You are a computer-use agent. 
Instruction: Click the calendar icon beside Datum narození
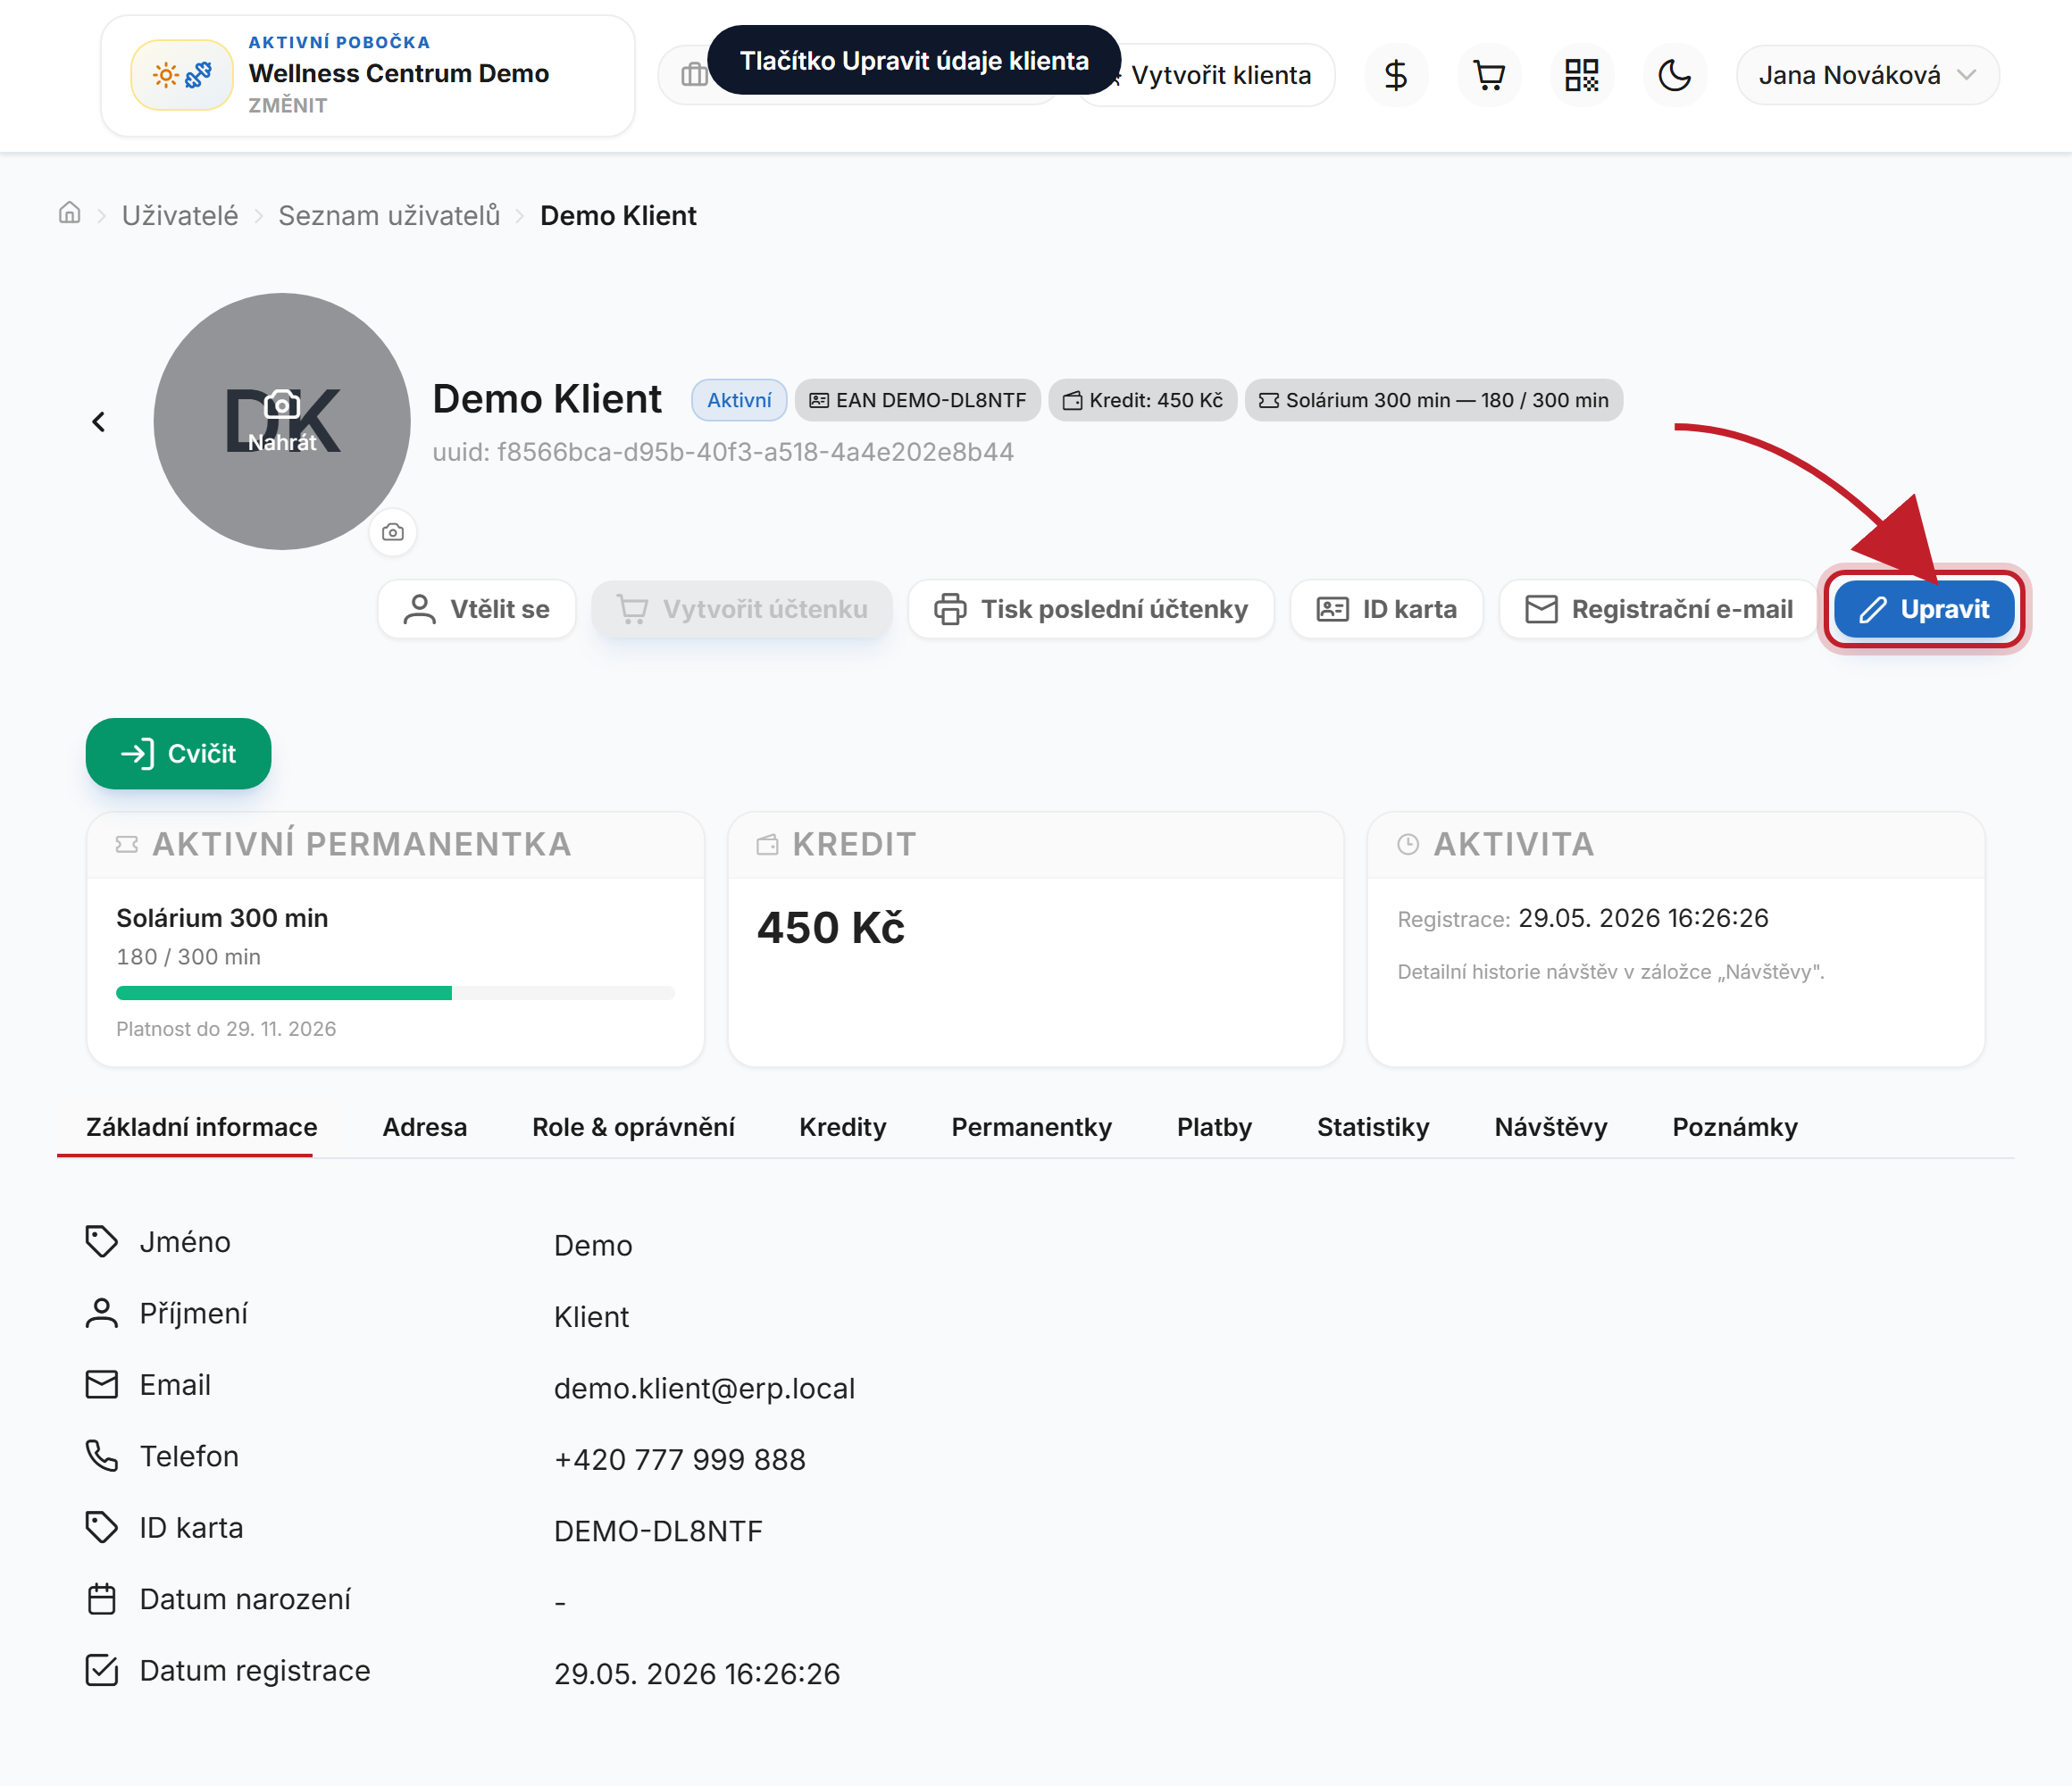click(x=102, y=1599)
